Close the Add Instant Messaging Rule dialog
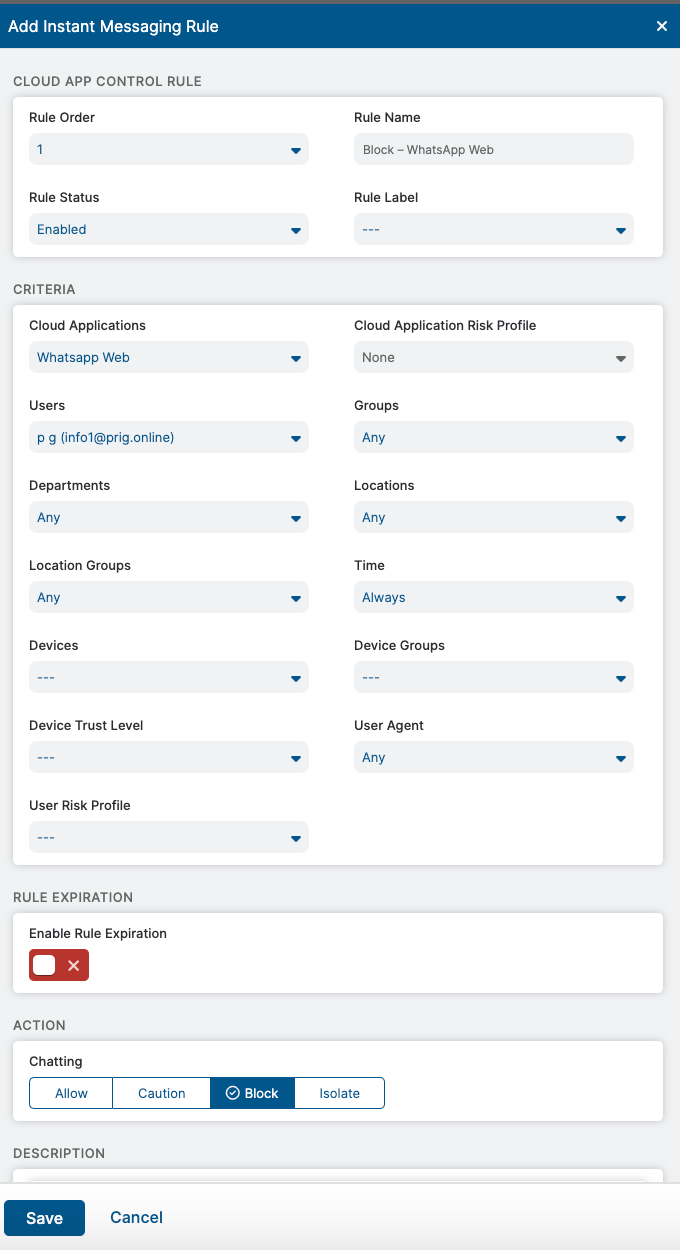The image size is (680, 1250). (661, 27)
